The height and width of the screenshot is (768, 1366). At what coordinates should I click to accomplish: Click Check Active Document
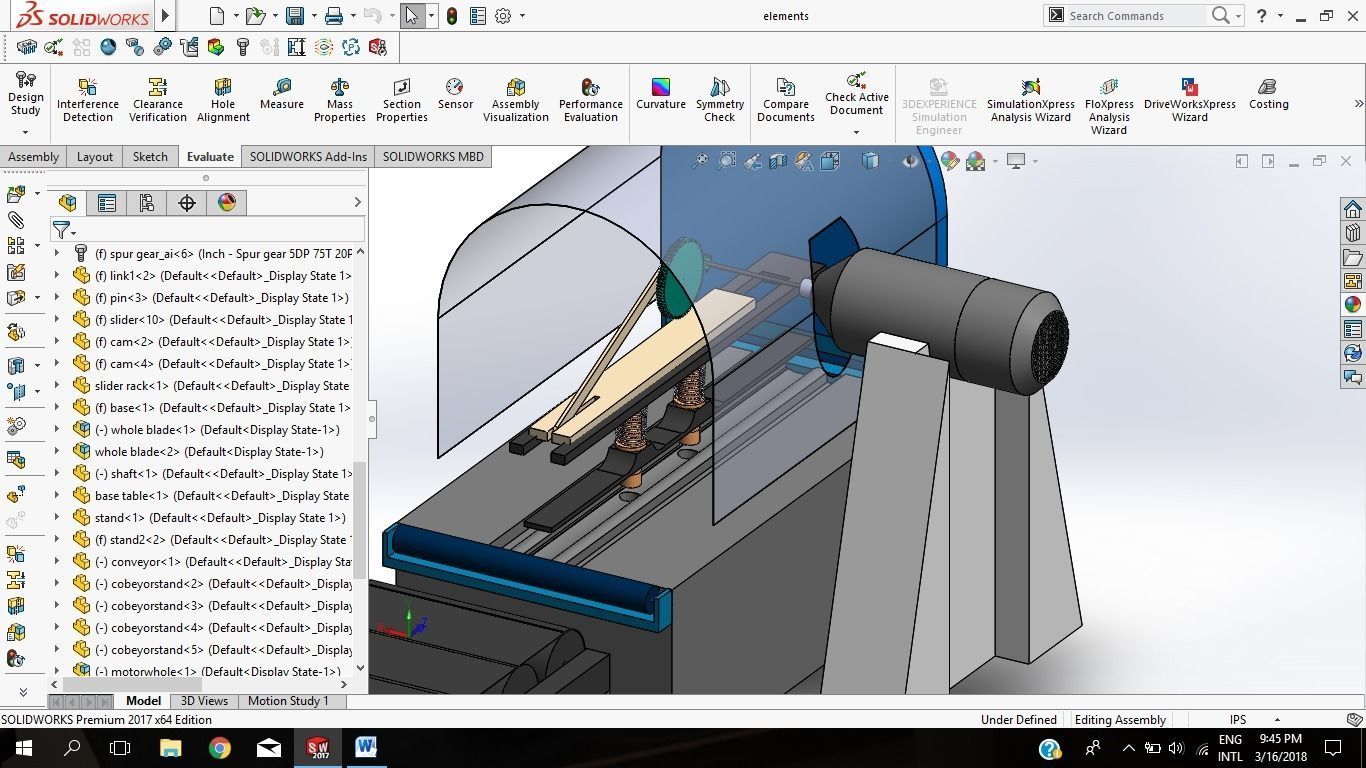click(857, 93)
